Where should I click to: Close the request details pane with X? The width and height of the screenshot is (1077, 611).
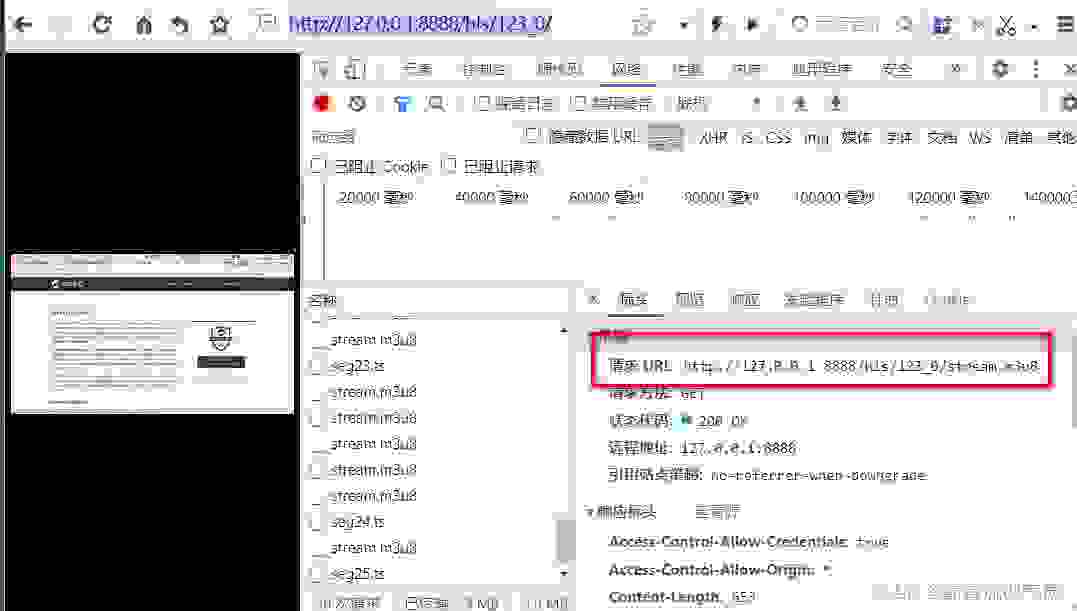click(x=594, y=299)
